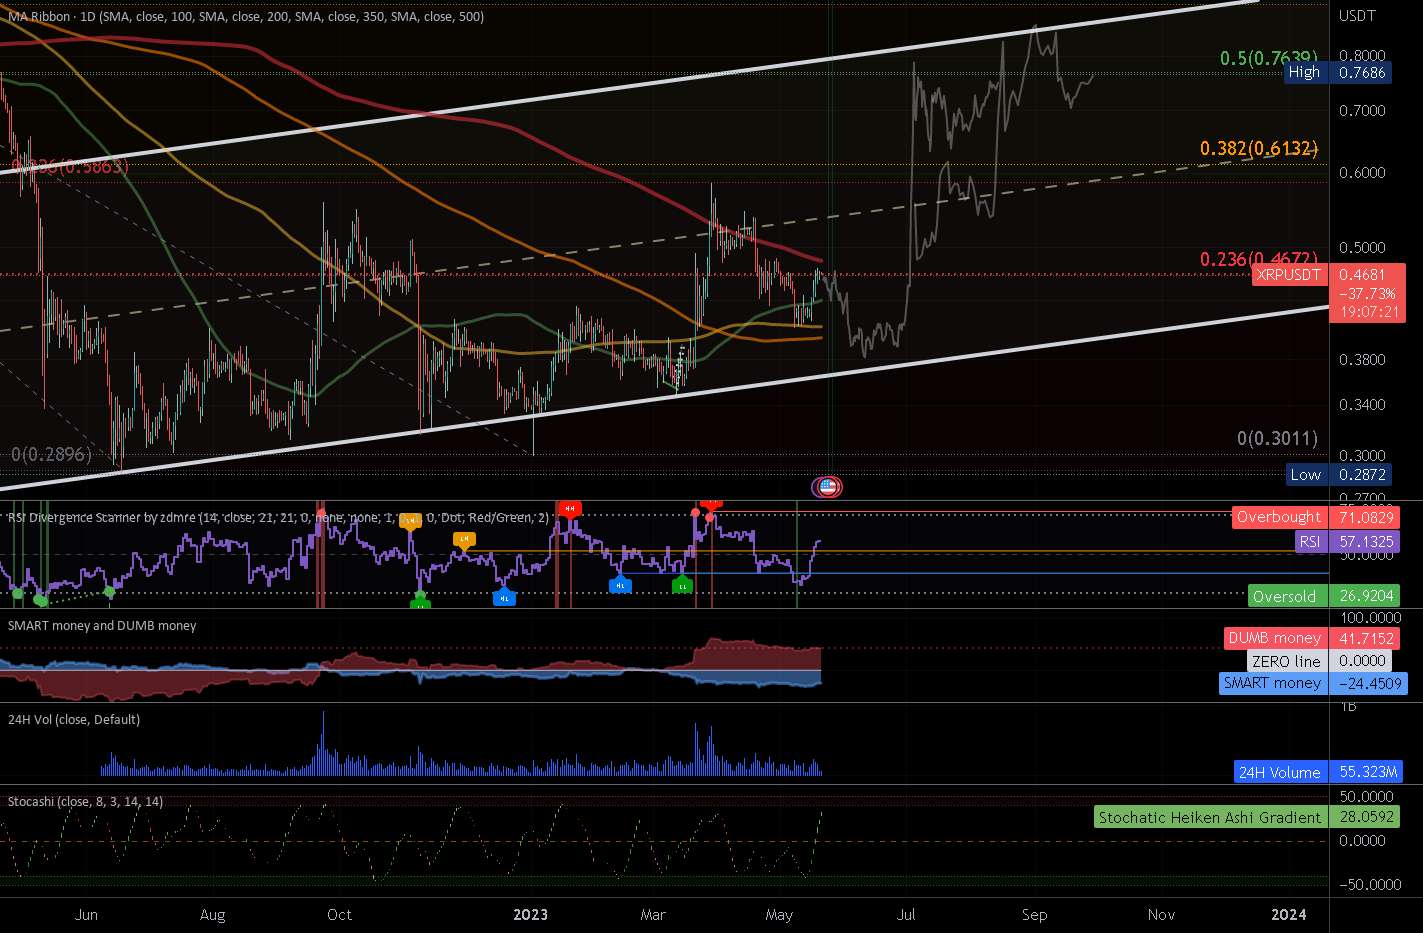
Task: Click the lower orange LH marker on RSI
Action: [x=464, y=540]
